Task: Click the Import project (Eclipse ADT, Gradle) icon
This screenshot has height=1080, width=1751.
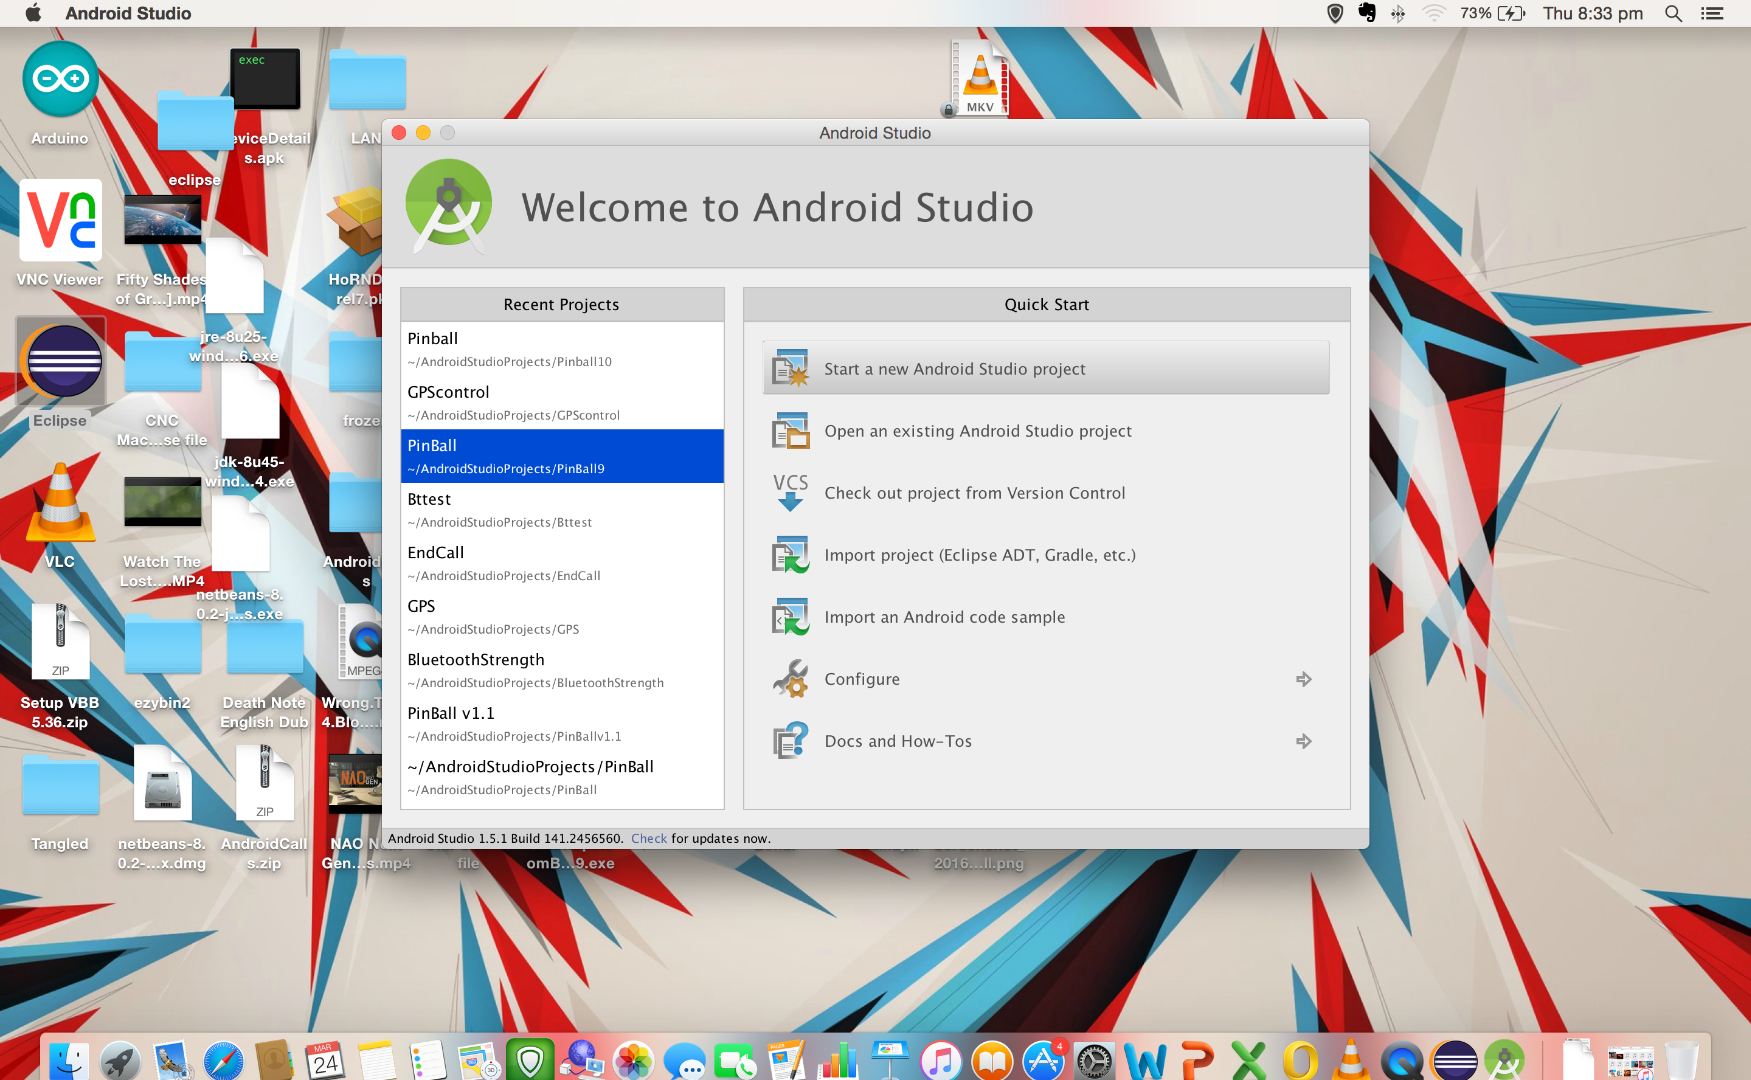Action: (790, 555)
